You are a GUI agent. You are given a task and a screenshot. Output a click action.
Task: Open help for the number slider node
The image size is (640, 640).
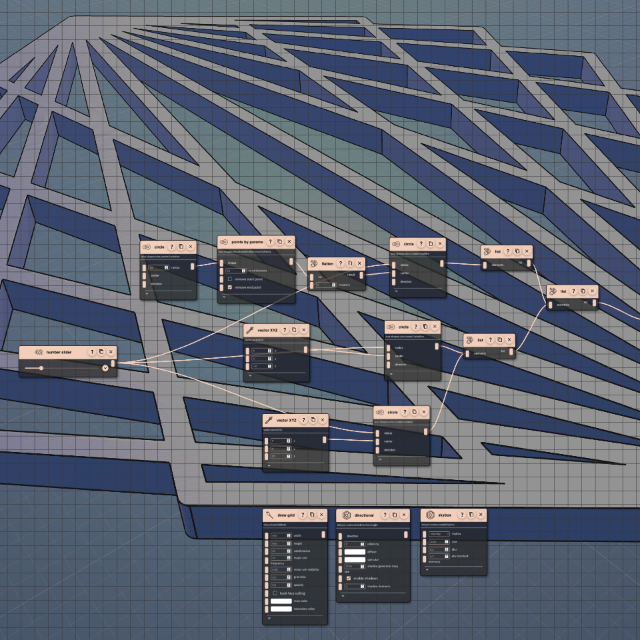click(x=92, y=352)
